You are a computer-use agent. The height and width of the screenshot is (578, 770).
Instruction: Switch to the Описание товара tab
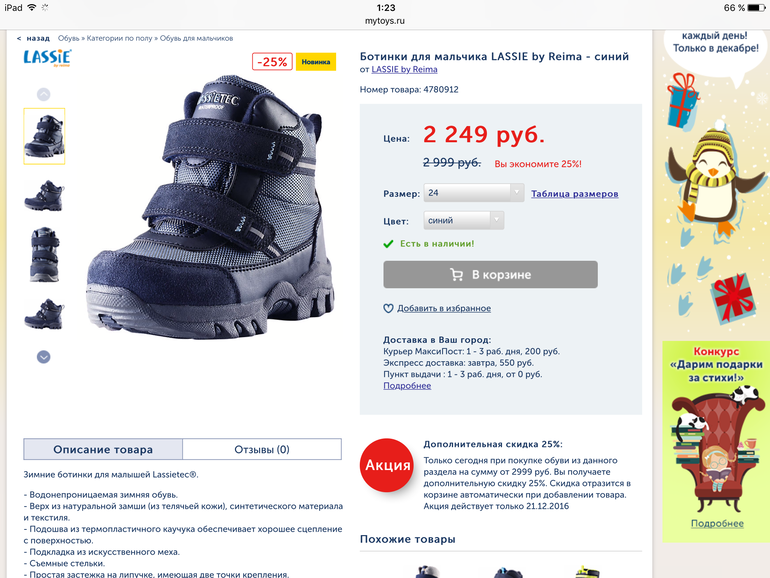103,449
